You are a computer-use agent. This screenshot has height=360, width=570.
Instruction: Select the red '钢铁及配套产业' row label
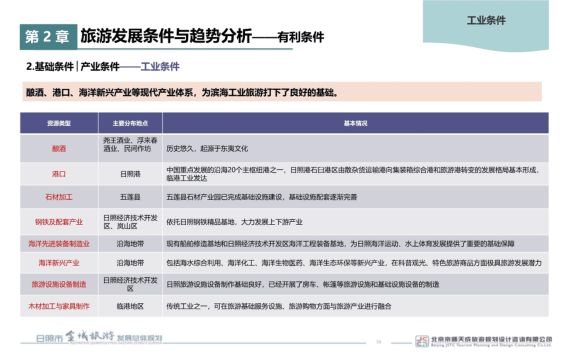tap(59, 222)
